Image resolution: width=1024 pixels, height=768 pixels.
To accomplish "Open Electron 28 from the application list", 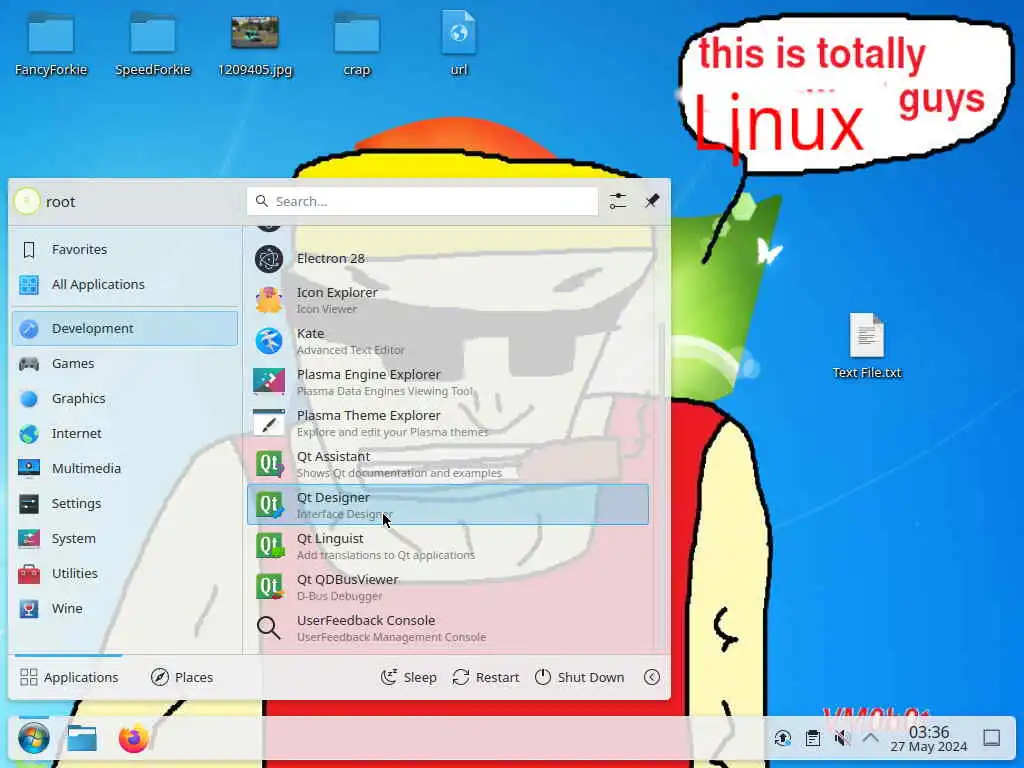I will [448, 259].
